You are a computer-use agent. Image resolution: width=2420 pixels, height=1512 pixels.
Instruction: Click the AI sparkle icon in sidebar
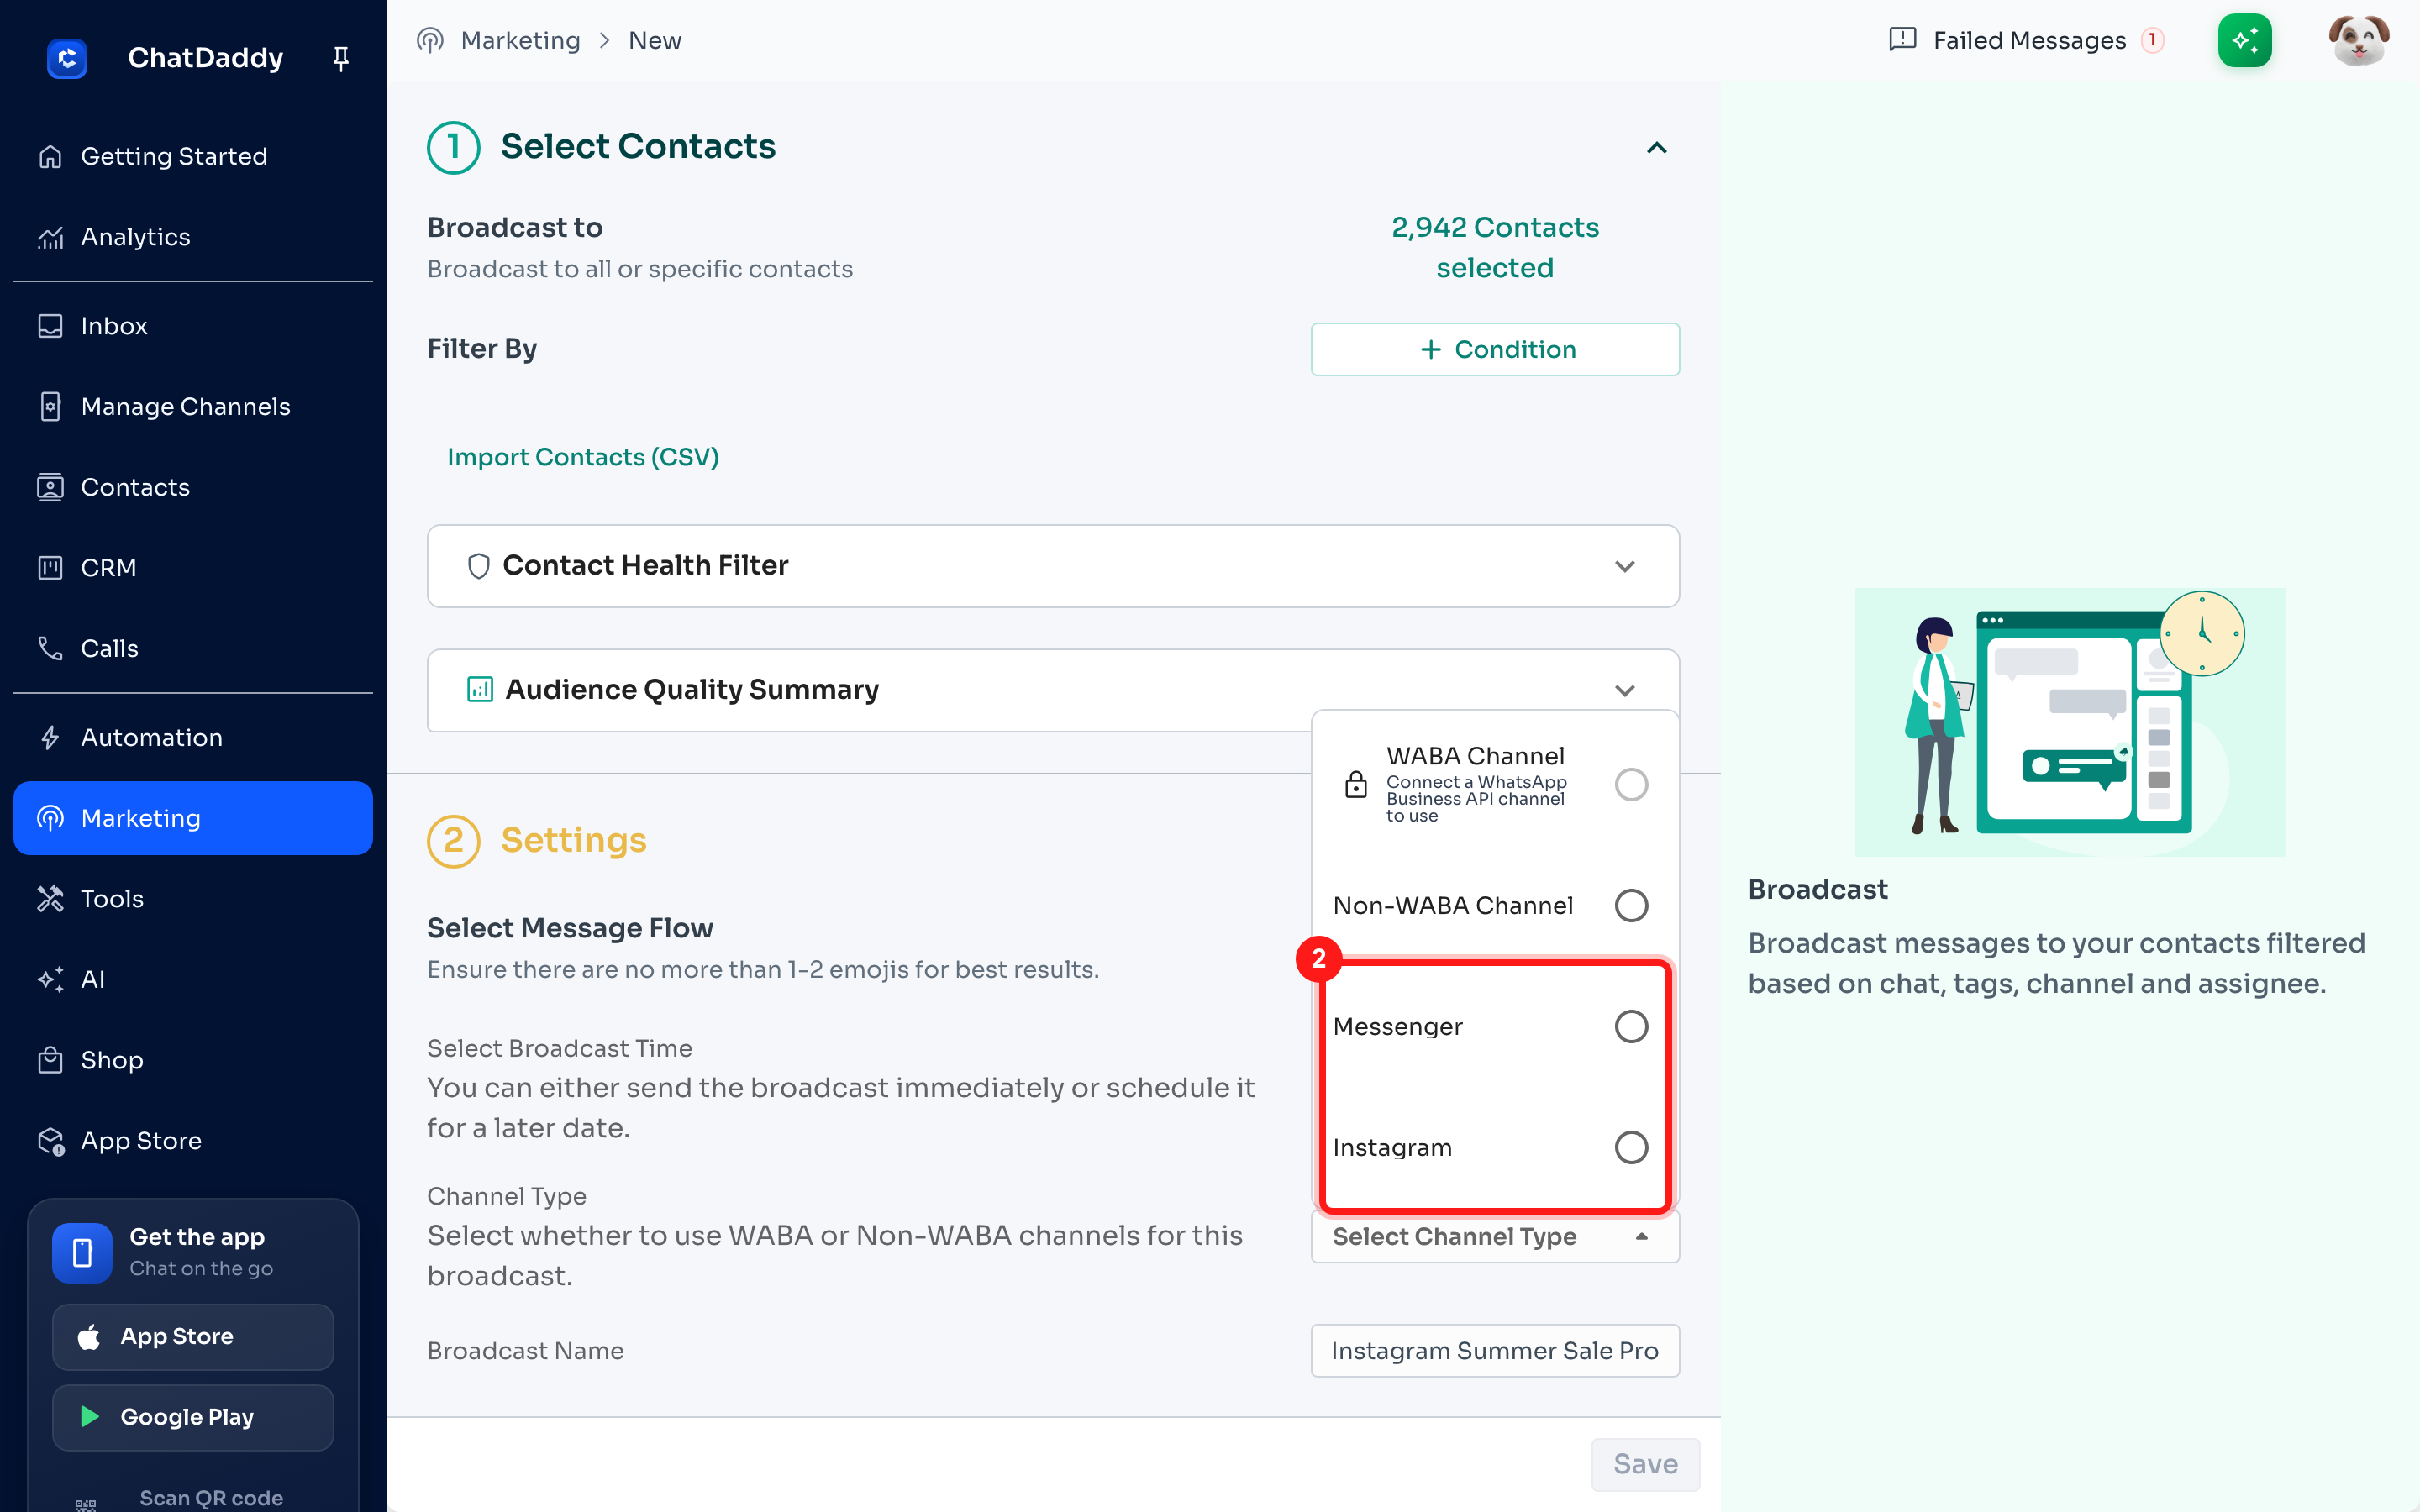click(50, 979)
